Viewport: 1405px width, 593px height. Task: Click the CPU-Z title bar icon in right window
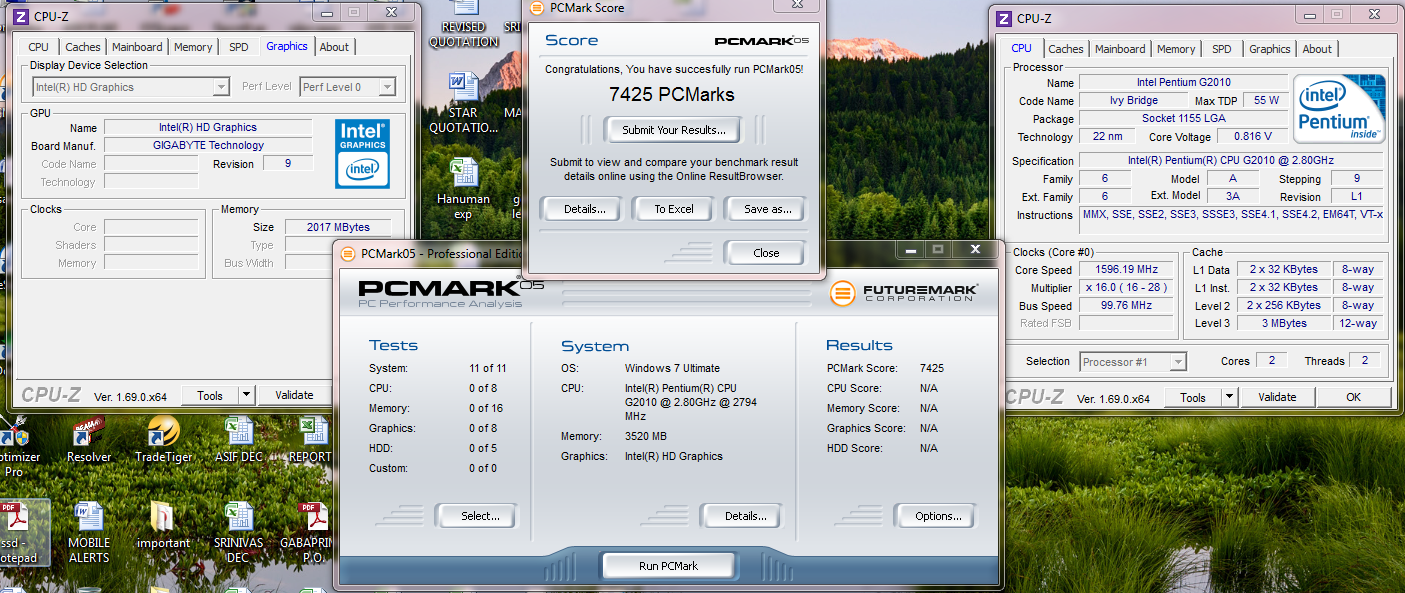(x=1003, y=18)
